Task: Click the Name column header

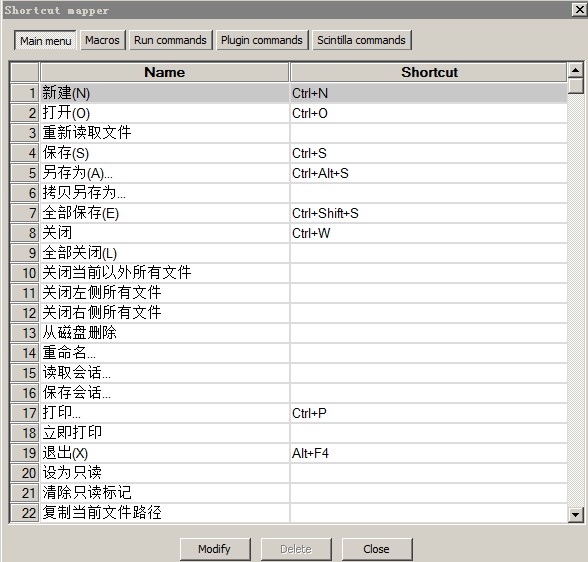Action: tap(165, 72)
